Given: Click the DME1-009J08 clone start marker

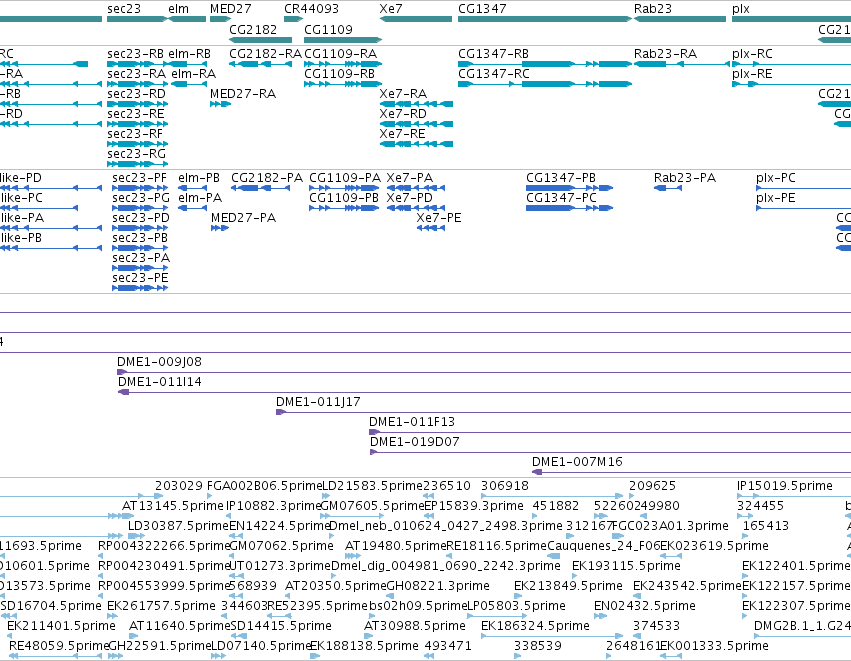Looking at the screenshot, I should [122, 372].
